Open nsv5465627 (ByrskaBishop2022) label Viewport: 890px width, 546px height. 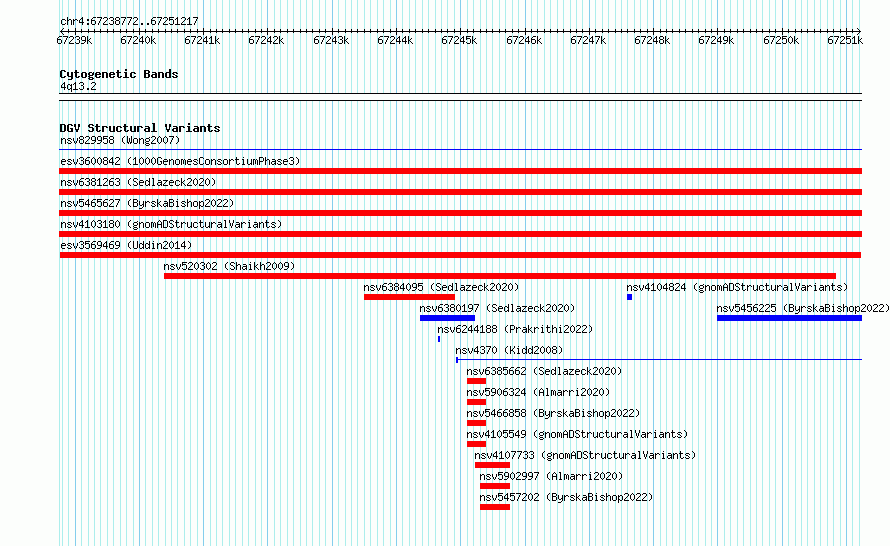(x=147, y=203)
